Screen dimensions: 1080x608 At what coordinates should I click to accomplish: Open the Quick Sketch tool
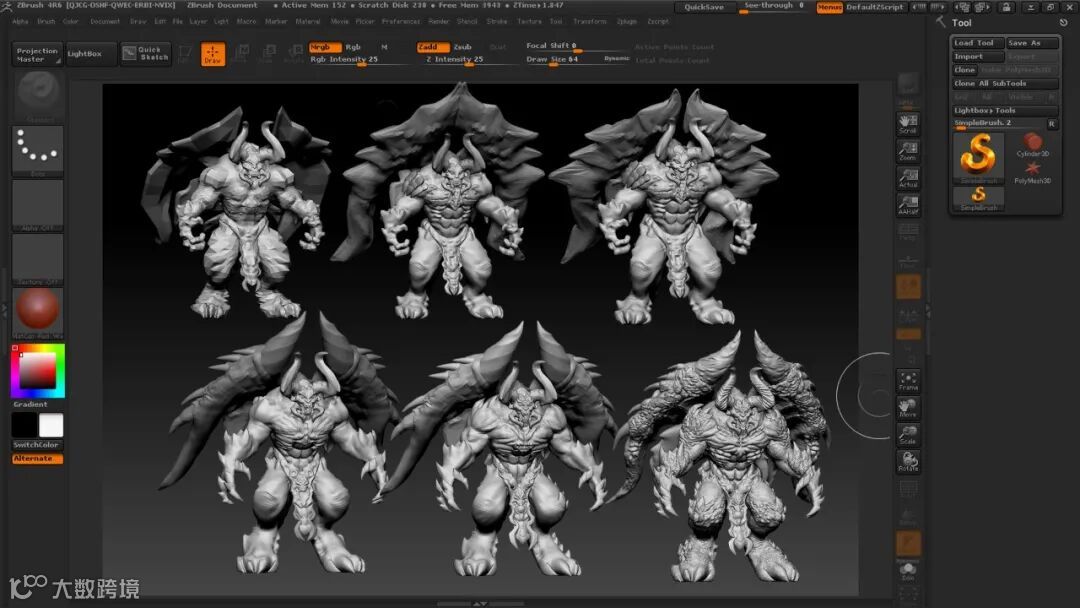(x=145, y=54)
